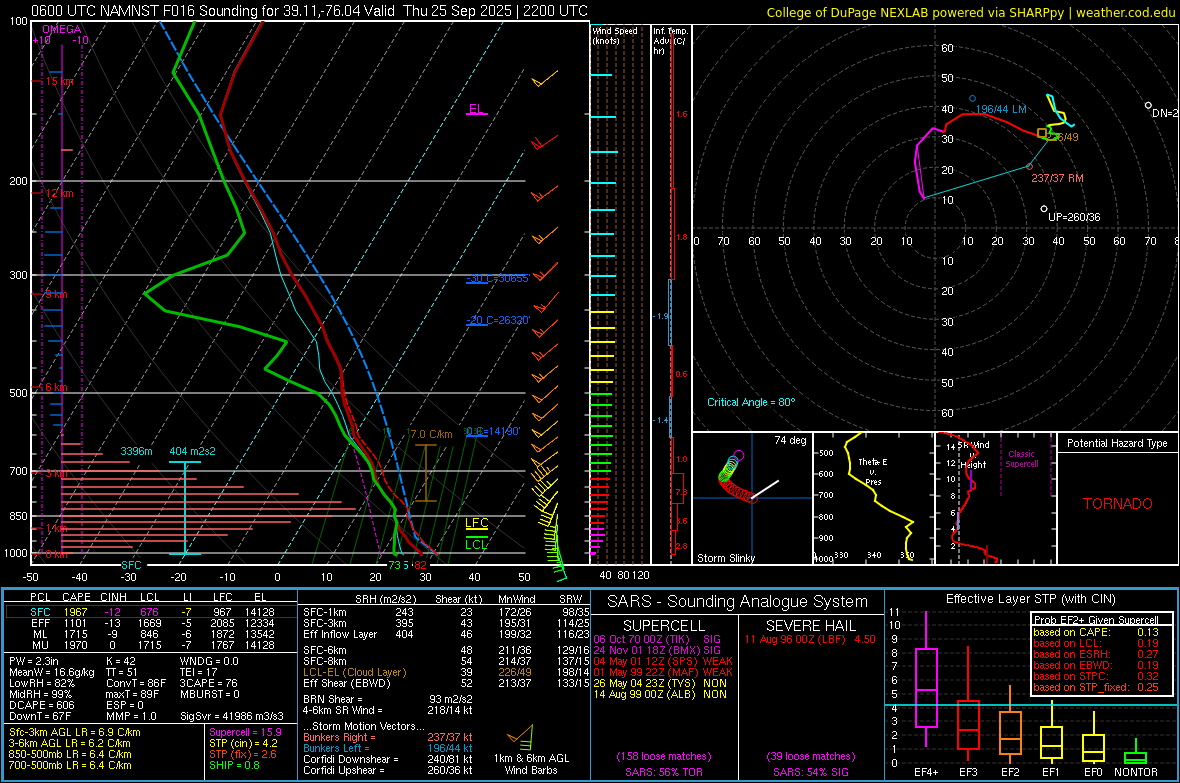Click the based on CAPE: 0.13 probability
The image size is (1180, 783).
point(1096,632)
